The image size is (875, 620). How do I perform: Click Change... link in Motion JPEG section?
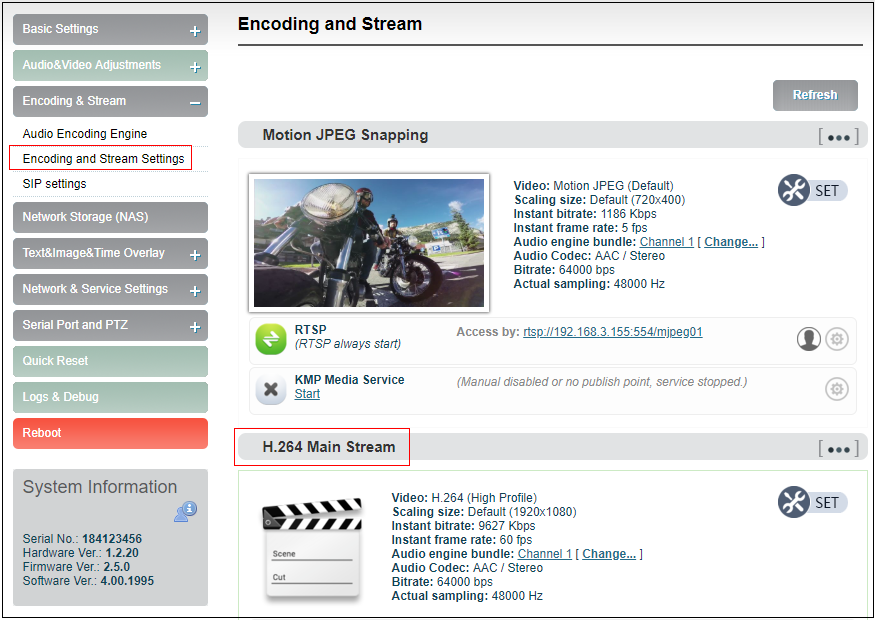click(731, 242)
